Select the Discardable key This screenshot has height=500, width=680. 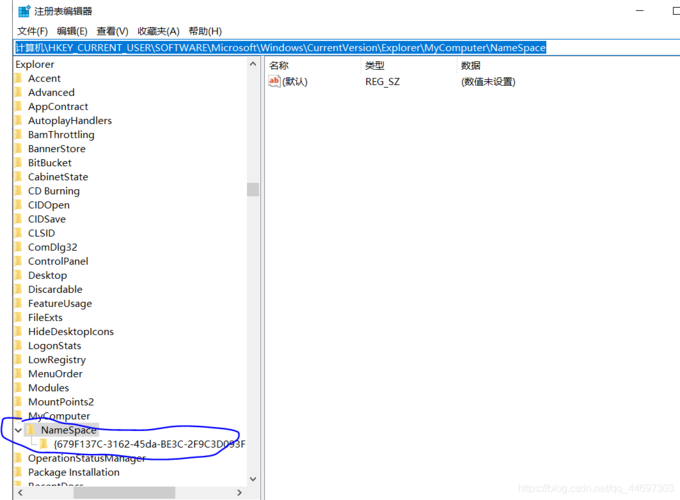click(x=55, y=289)
